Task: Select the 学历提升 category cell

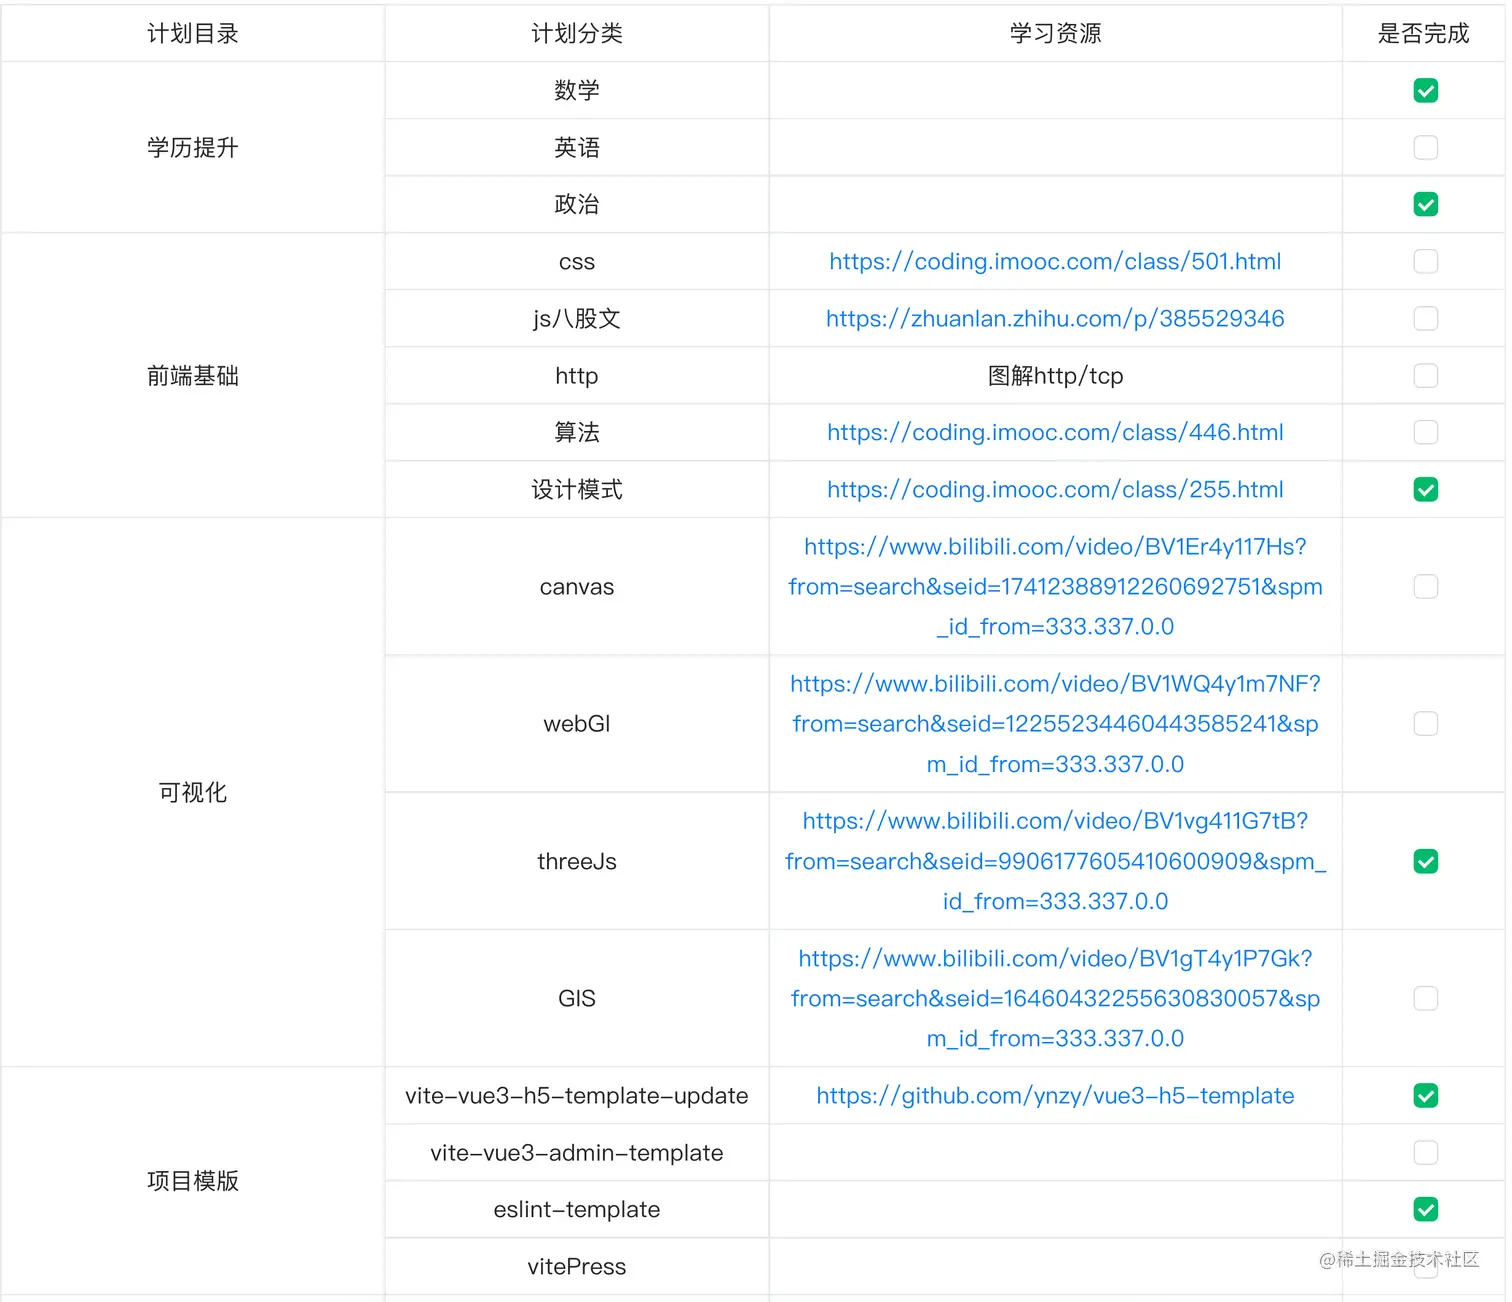Action: (x=193, y=148)
